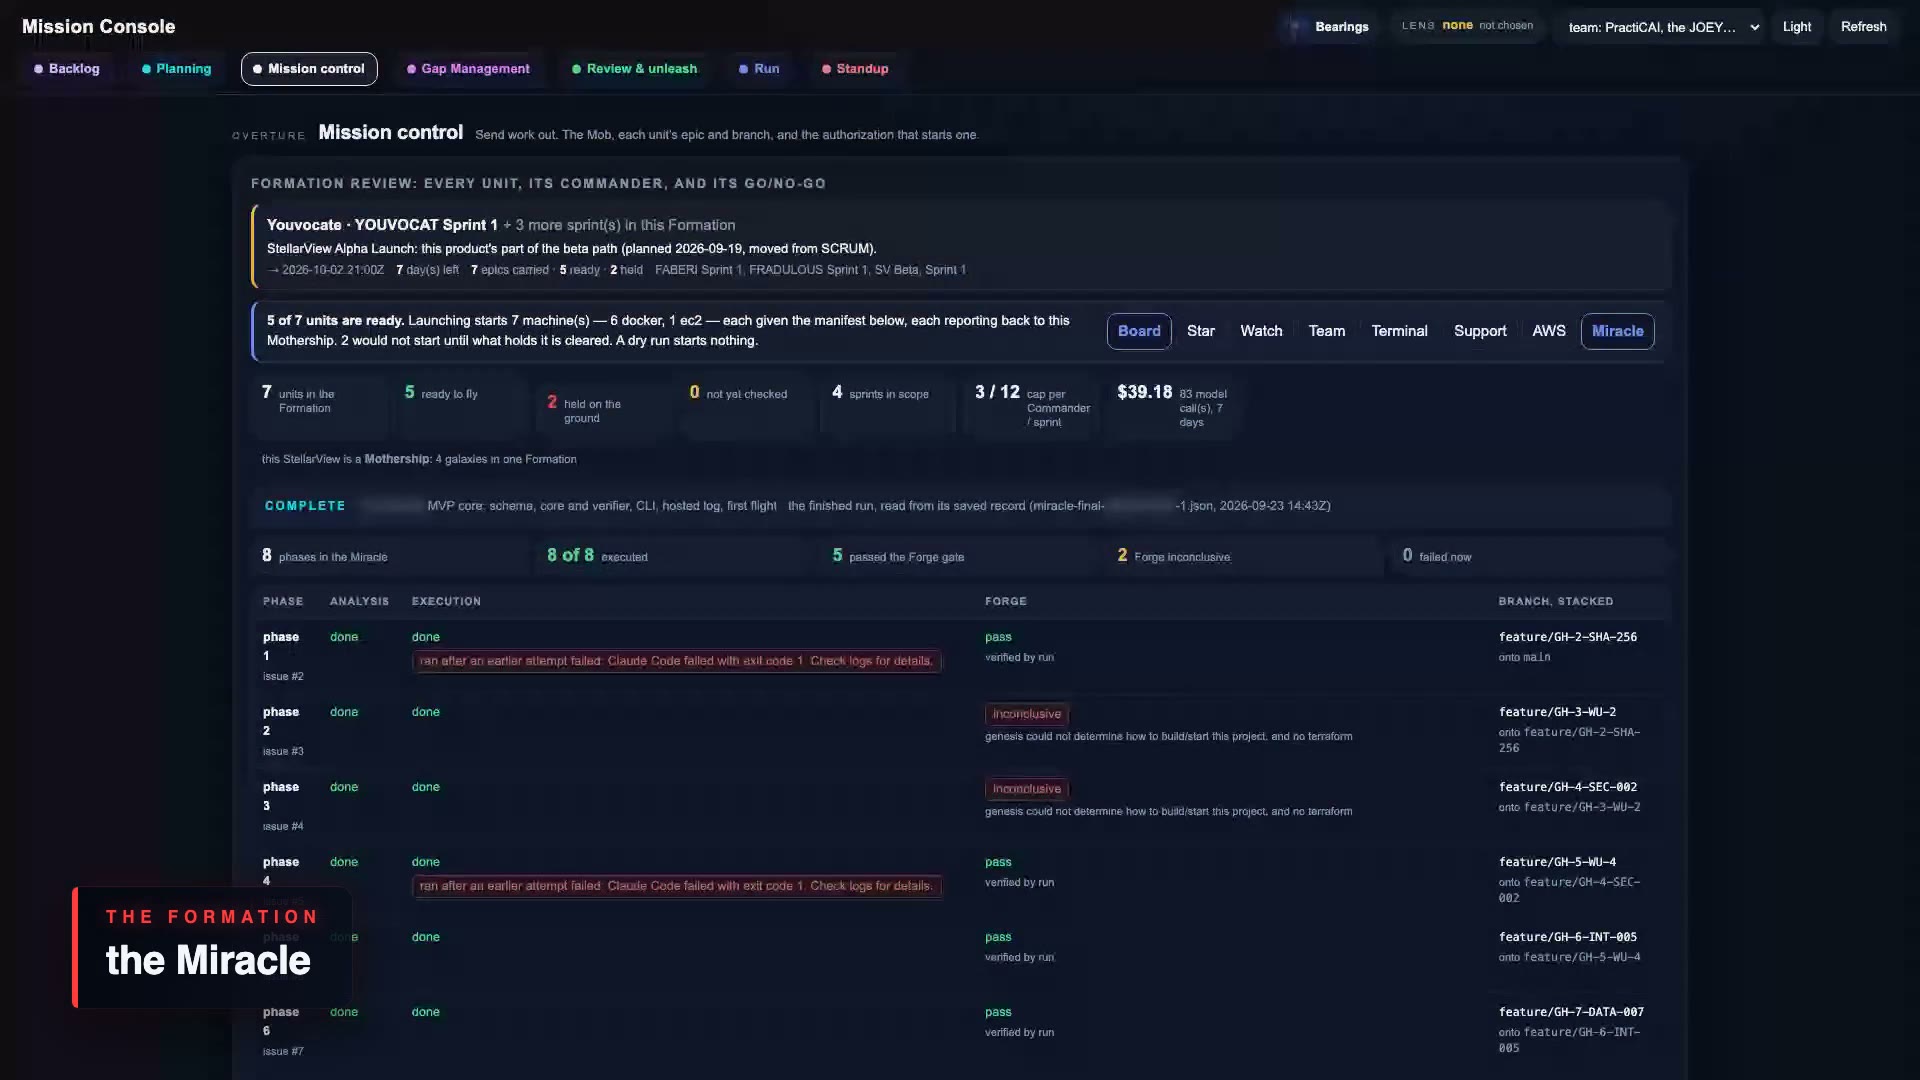1920x1080 pixels.
Task: Go to Review & unleash tab
Action: click(635, 69)
